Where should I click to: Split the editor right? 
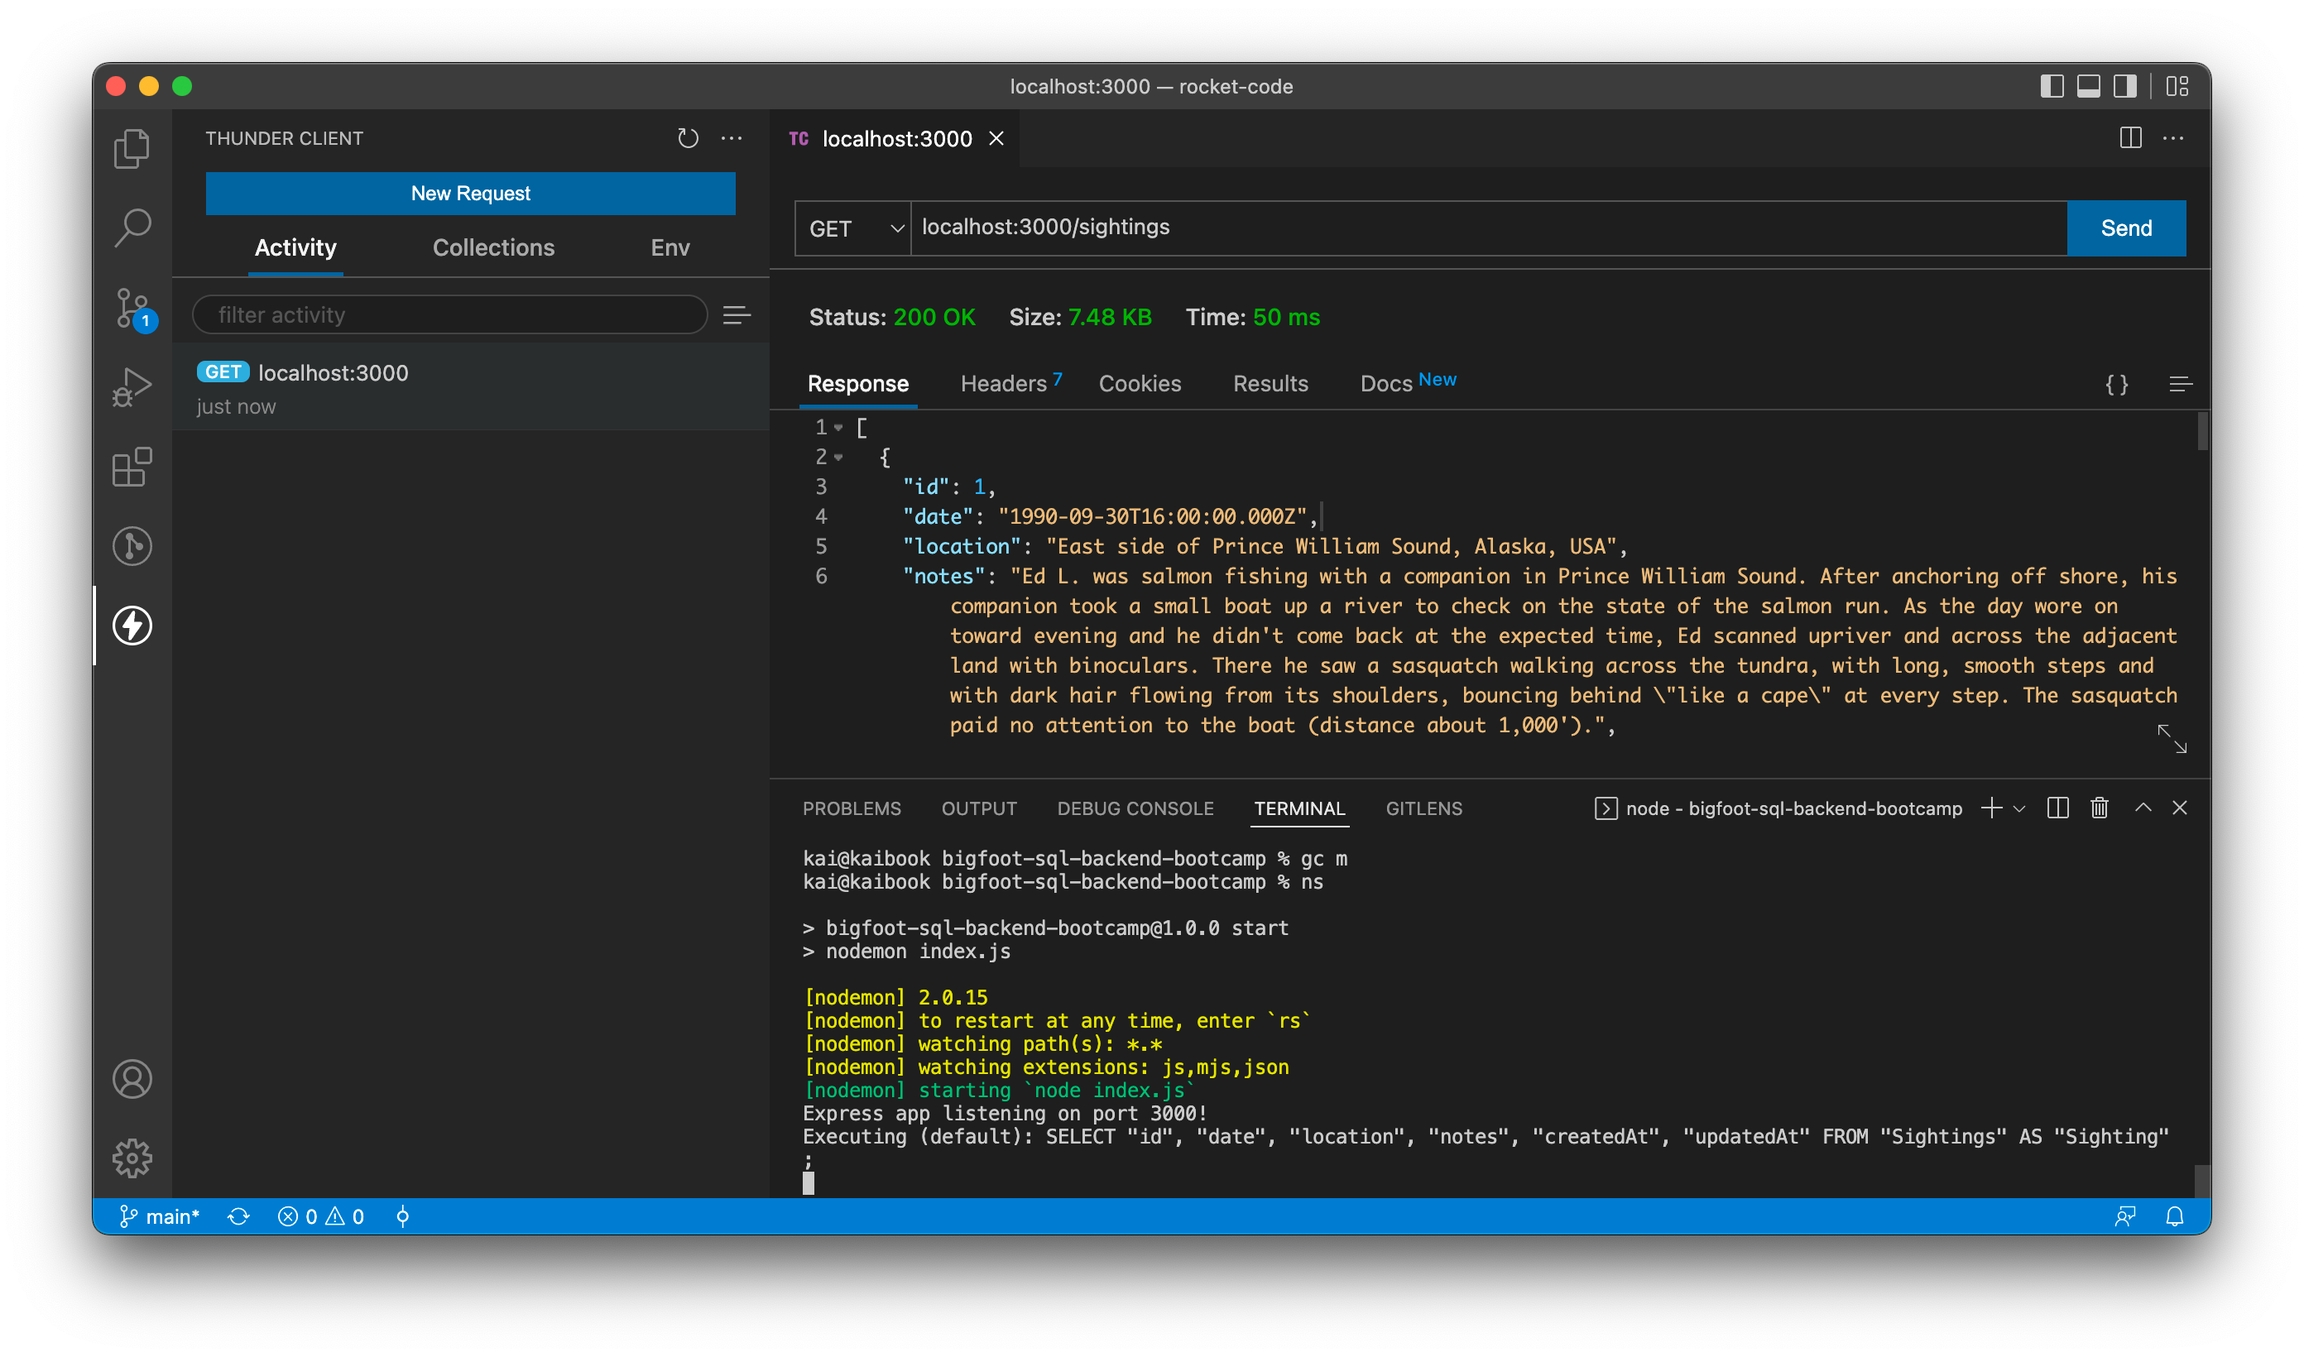point(2130,138)
